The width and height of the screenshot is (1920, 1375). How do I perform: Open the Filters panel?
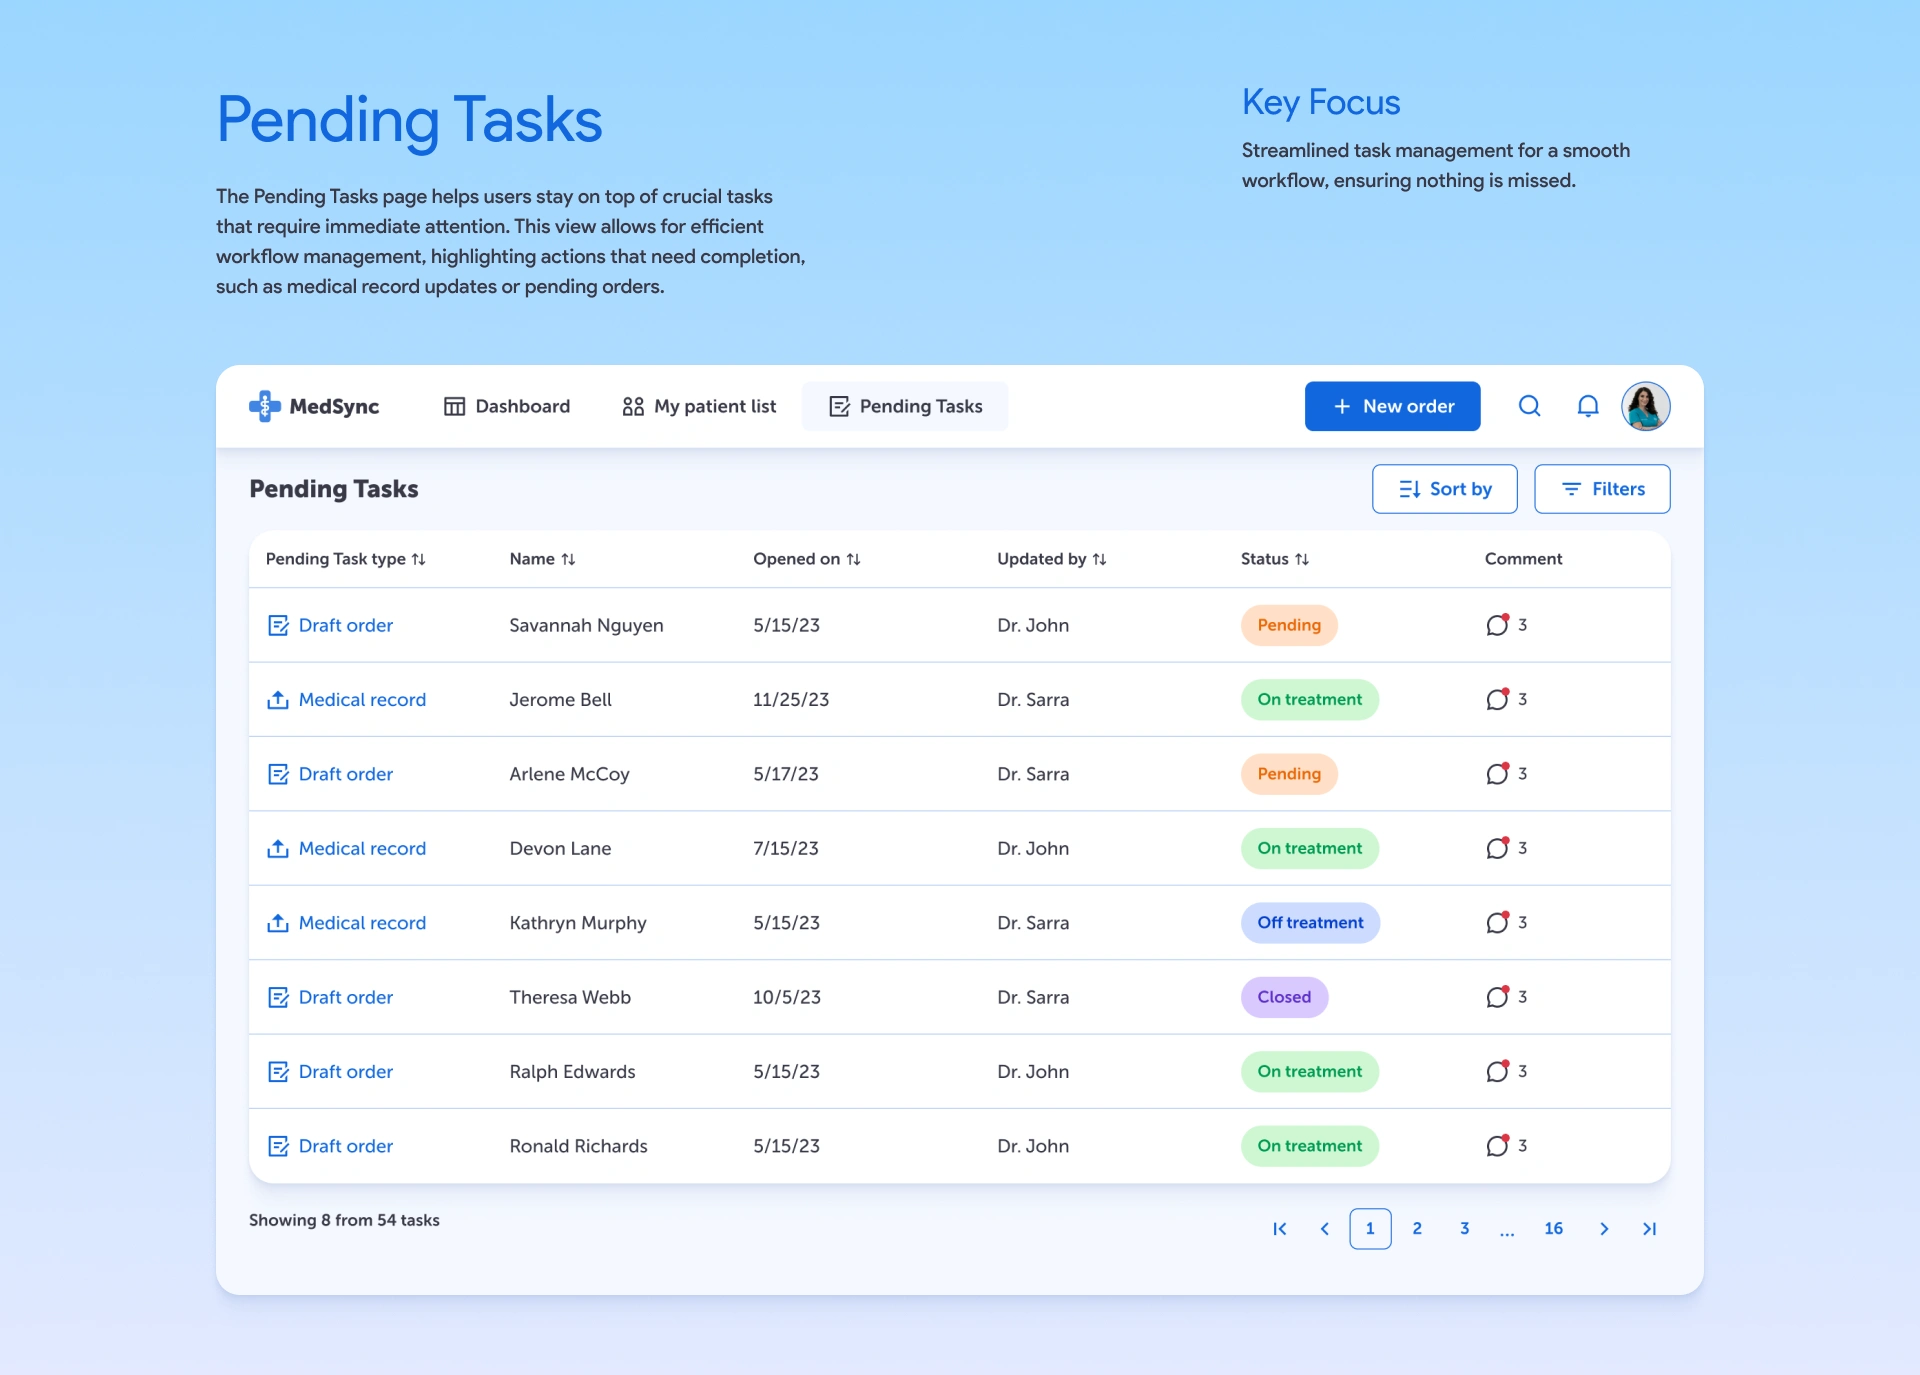(1601, 489)
